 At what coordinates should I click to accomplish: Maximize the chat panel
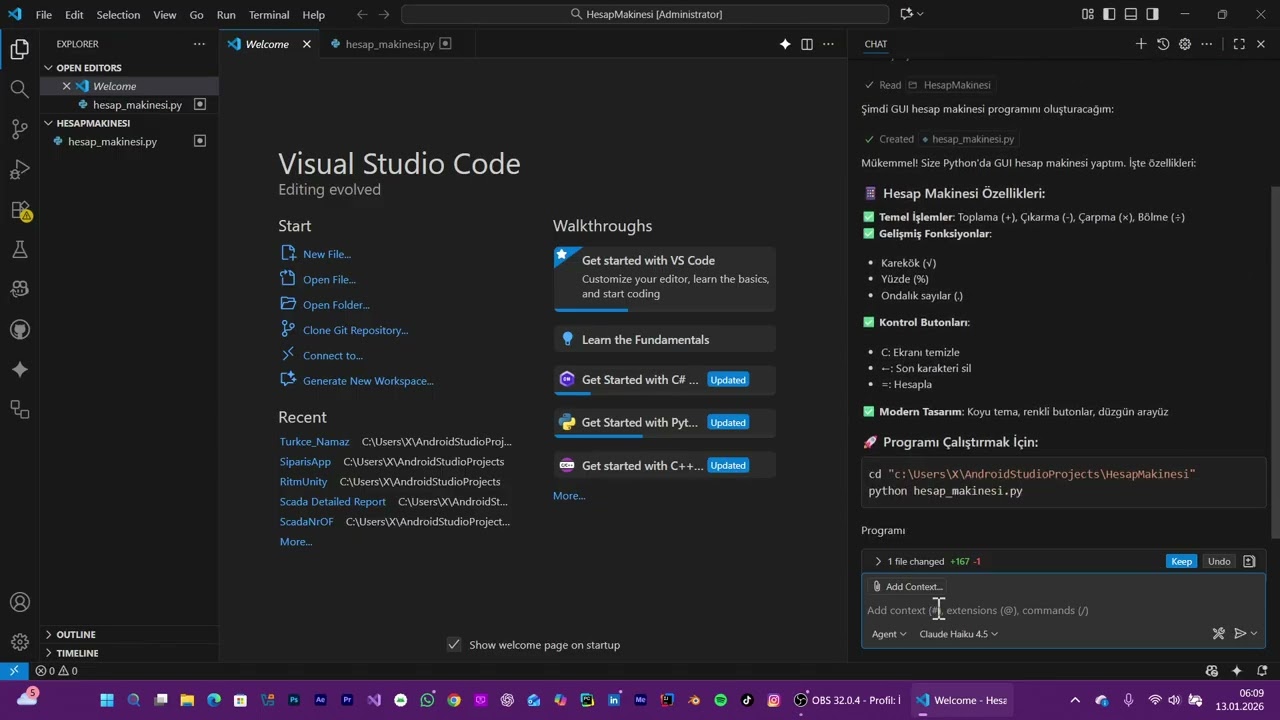[x=1239, y=44]
